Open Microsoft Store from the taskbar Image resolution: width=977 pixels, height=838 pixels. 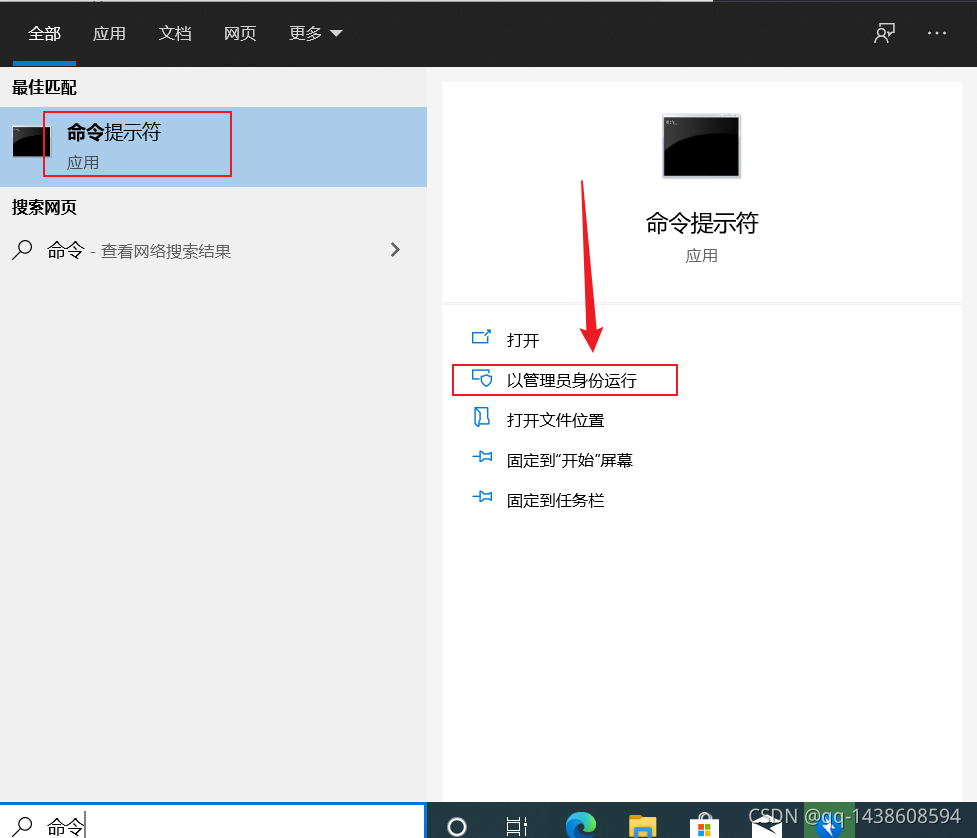[x=704, y=826]
